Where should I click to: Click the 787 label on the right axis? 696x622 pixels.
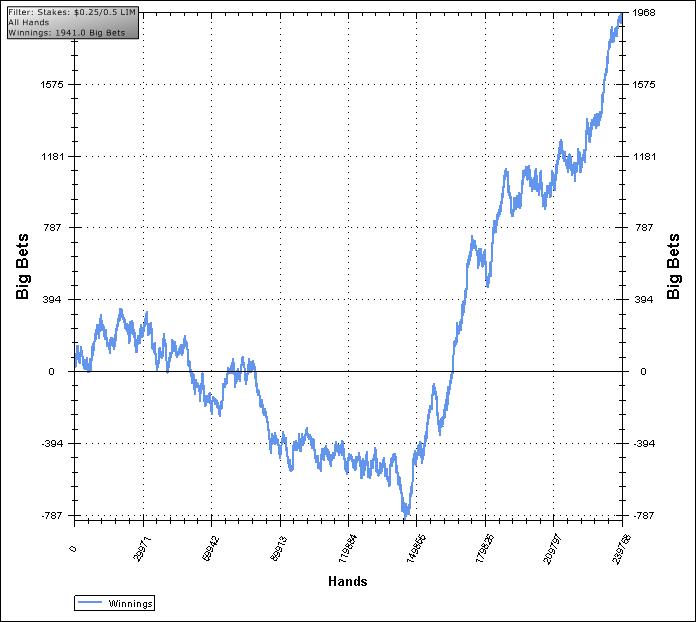click(x=644, y=228)
